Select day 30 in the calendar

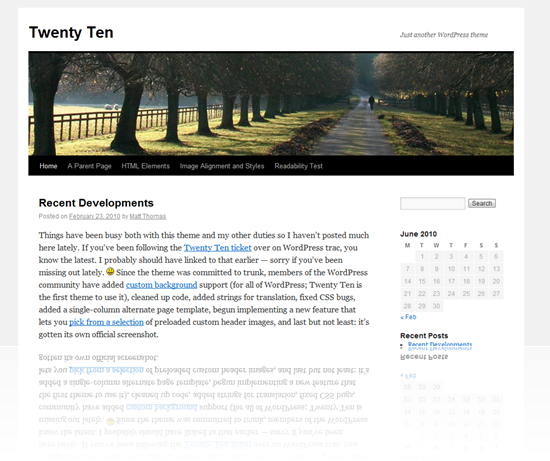click(436, 306)
